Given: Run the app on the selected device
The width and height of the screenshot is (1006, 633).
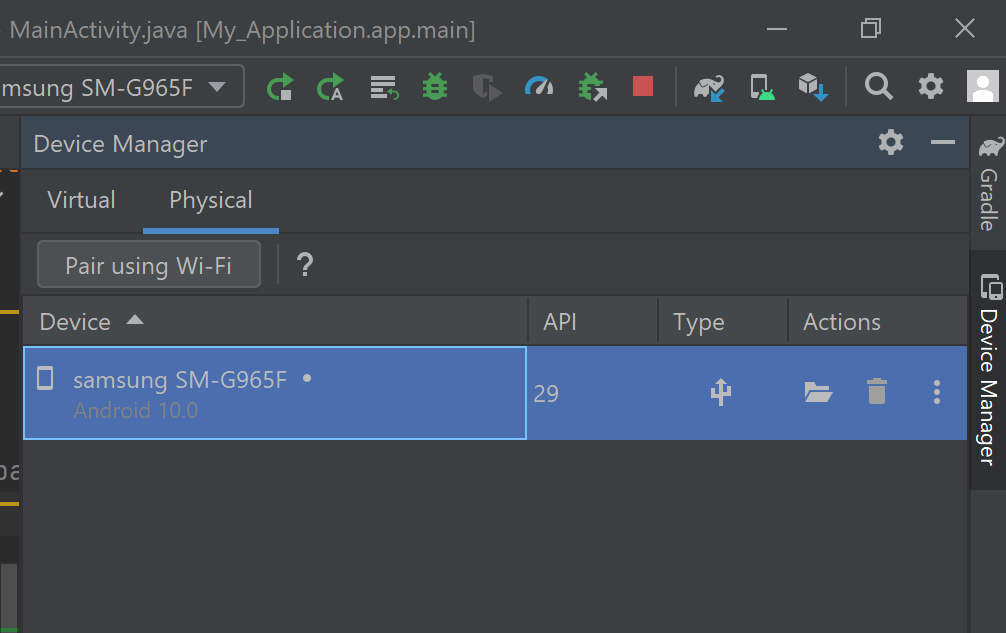Looking at the screenshot, I should (280, 87).
